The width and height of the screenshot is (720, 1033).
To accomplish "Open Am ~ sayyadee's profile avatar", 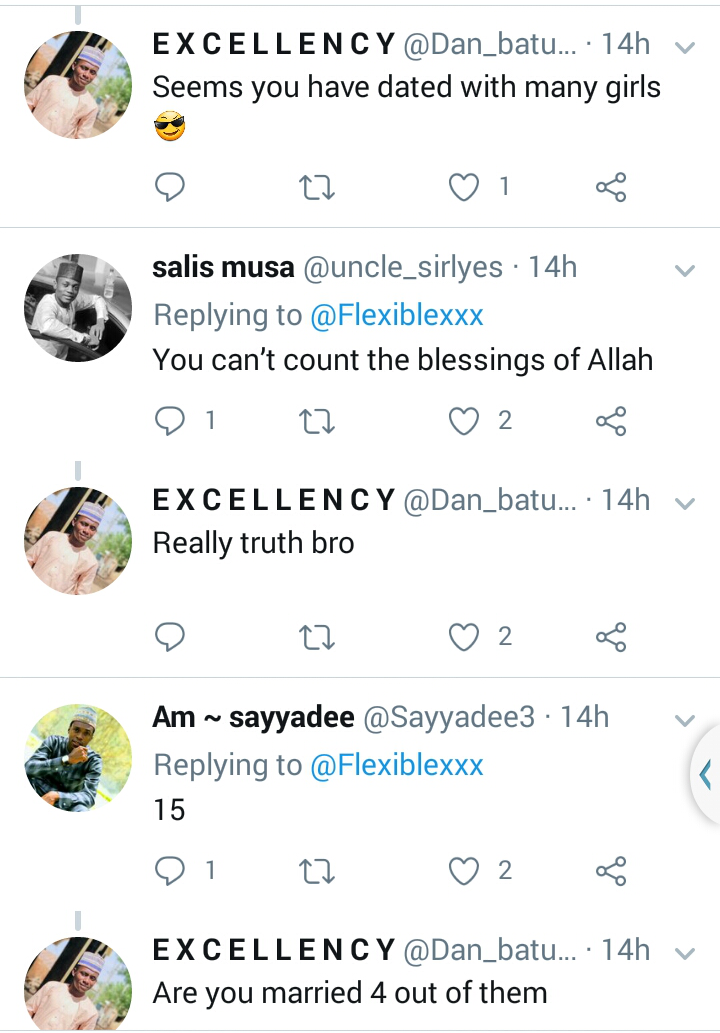I will click(x=78, y=758).
